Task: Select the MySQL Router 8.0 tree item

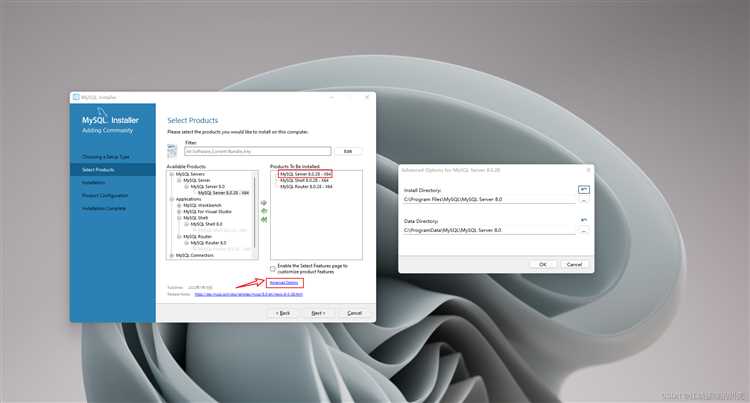Action: pyautogui.click(x=209, y=243)
